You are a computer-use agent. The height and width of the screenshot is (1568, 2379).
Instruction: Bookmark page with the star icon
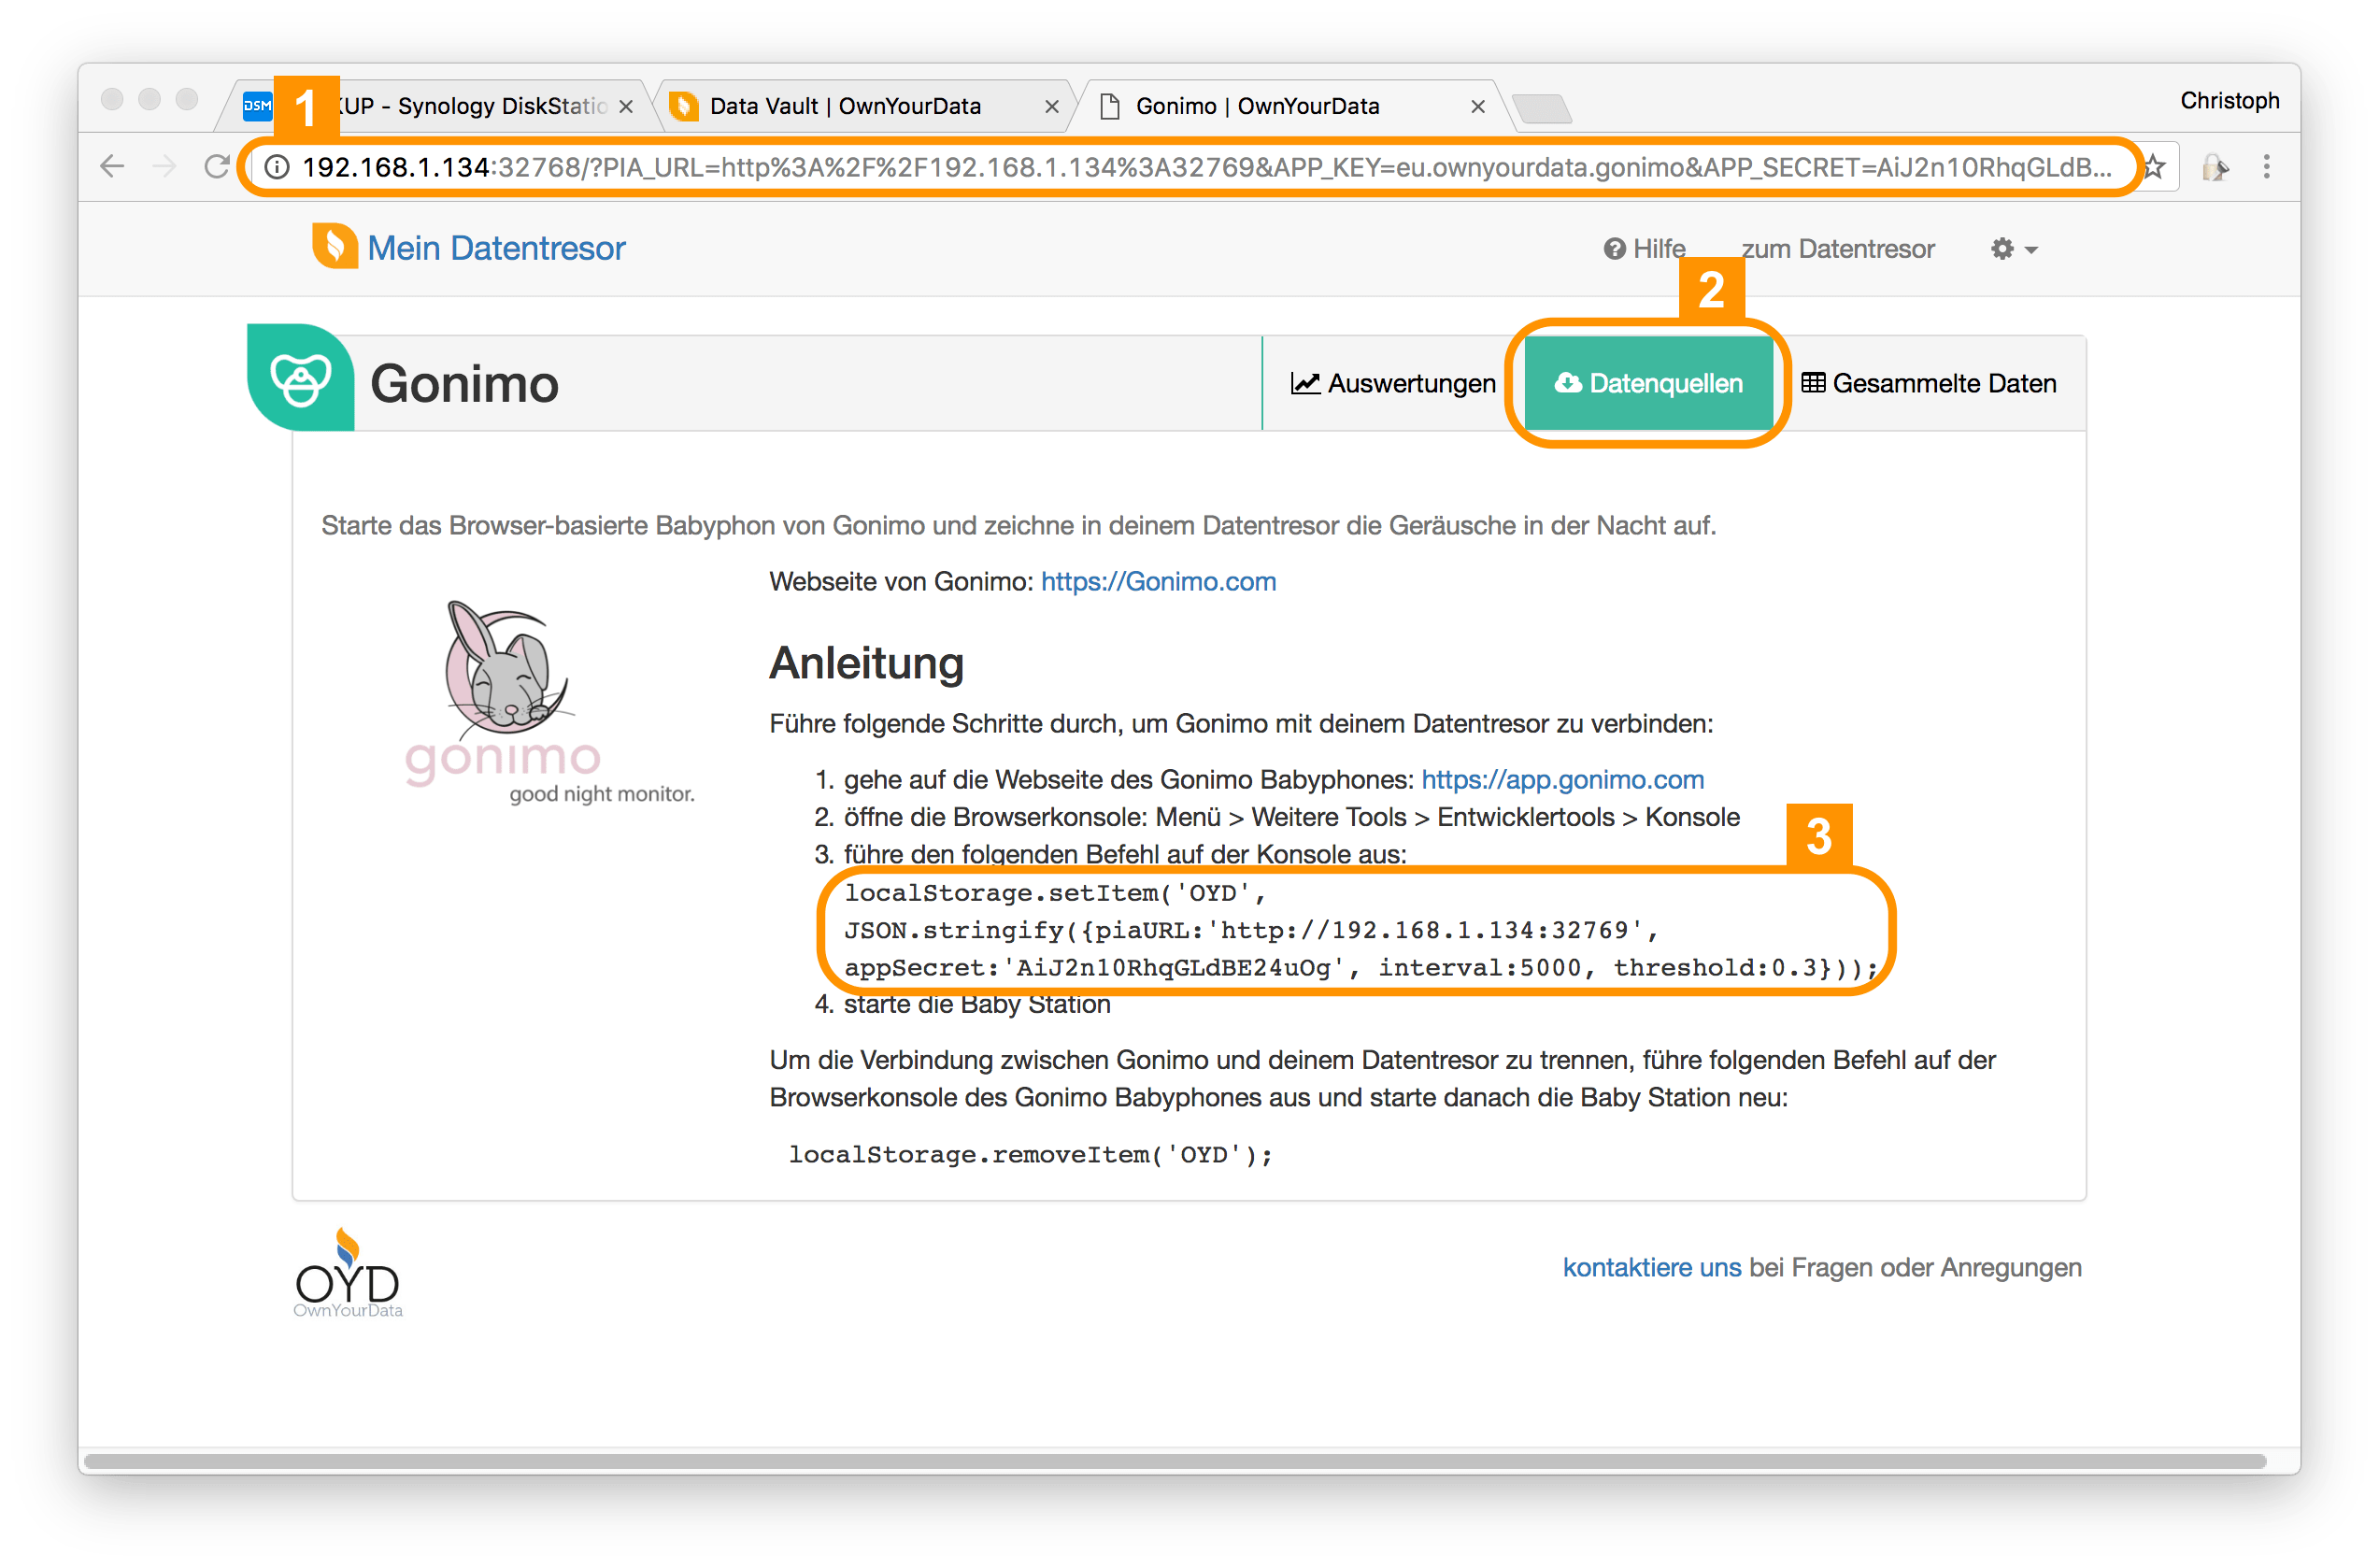tap(2153, 167)
